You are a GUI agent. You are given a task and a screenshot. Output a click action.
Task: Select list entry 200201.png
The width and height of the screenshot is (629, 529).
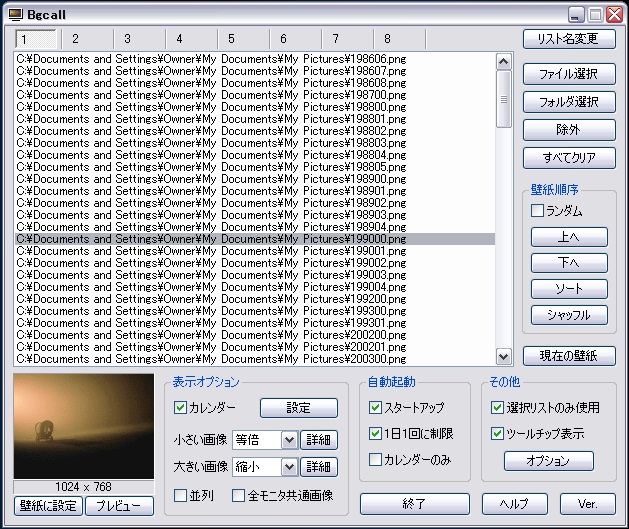[255, 347]
